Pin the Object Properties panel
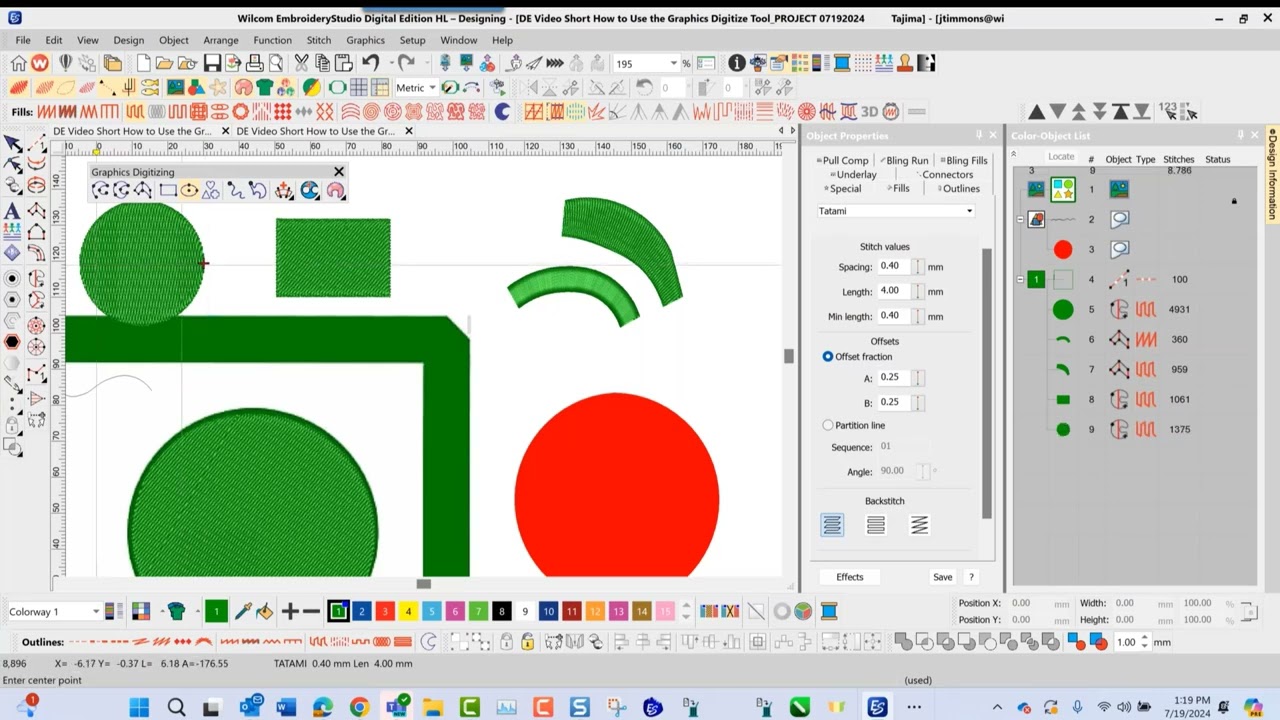The image size is (1280, 720). pos(979,135)
